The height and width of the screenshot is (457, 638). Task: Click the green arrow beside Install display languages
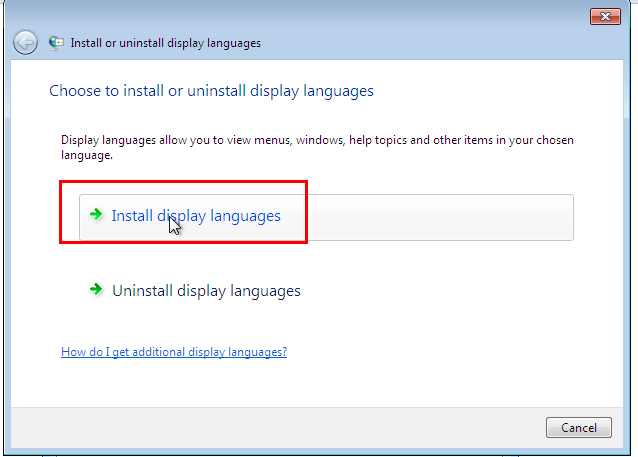(96, 214)
